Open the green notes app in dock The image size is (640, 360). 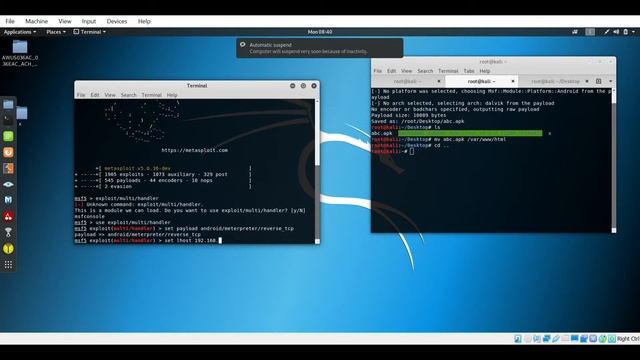tap(8, 136)
